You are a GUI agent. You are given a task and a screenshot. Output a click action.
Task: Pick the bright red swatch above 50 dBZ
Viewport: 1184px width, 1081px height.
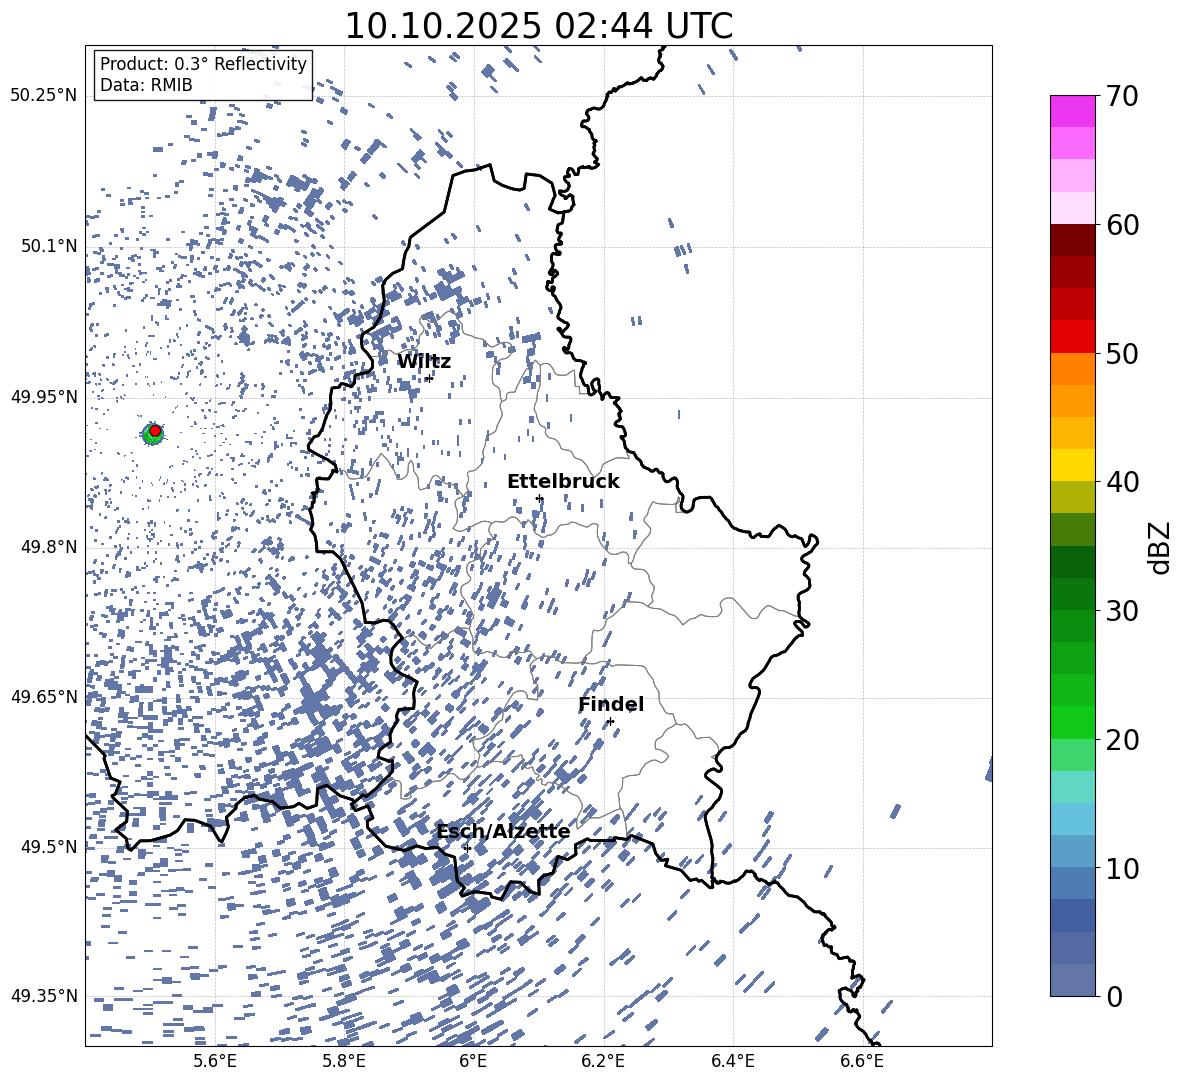coord(1072,336)
